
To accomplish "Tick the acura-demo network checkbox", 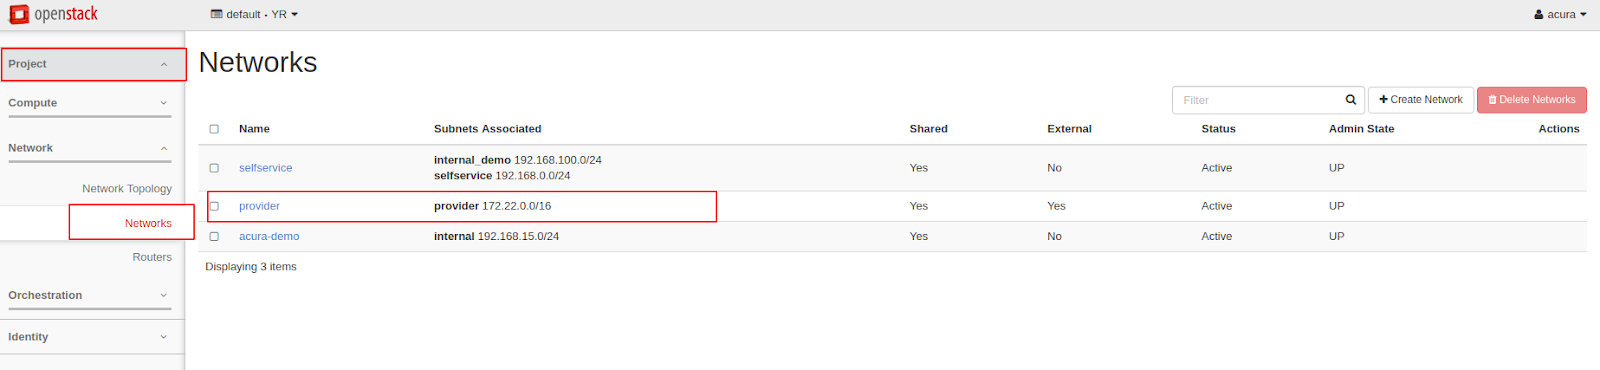I will (214, 237).
